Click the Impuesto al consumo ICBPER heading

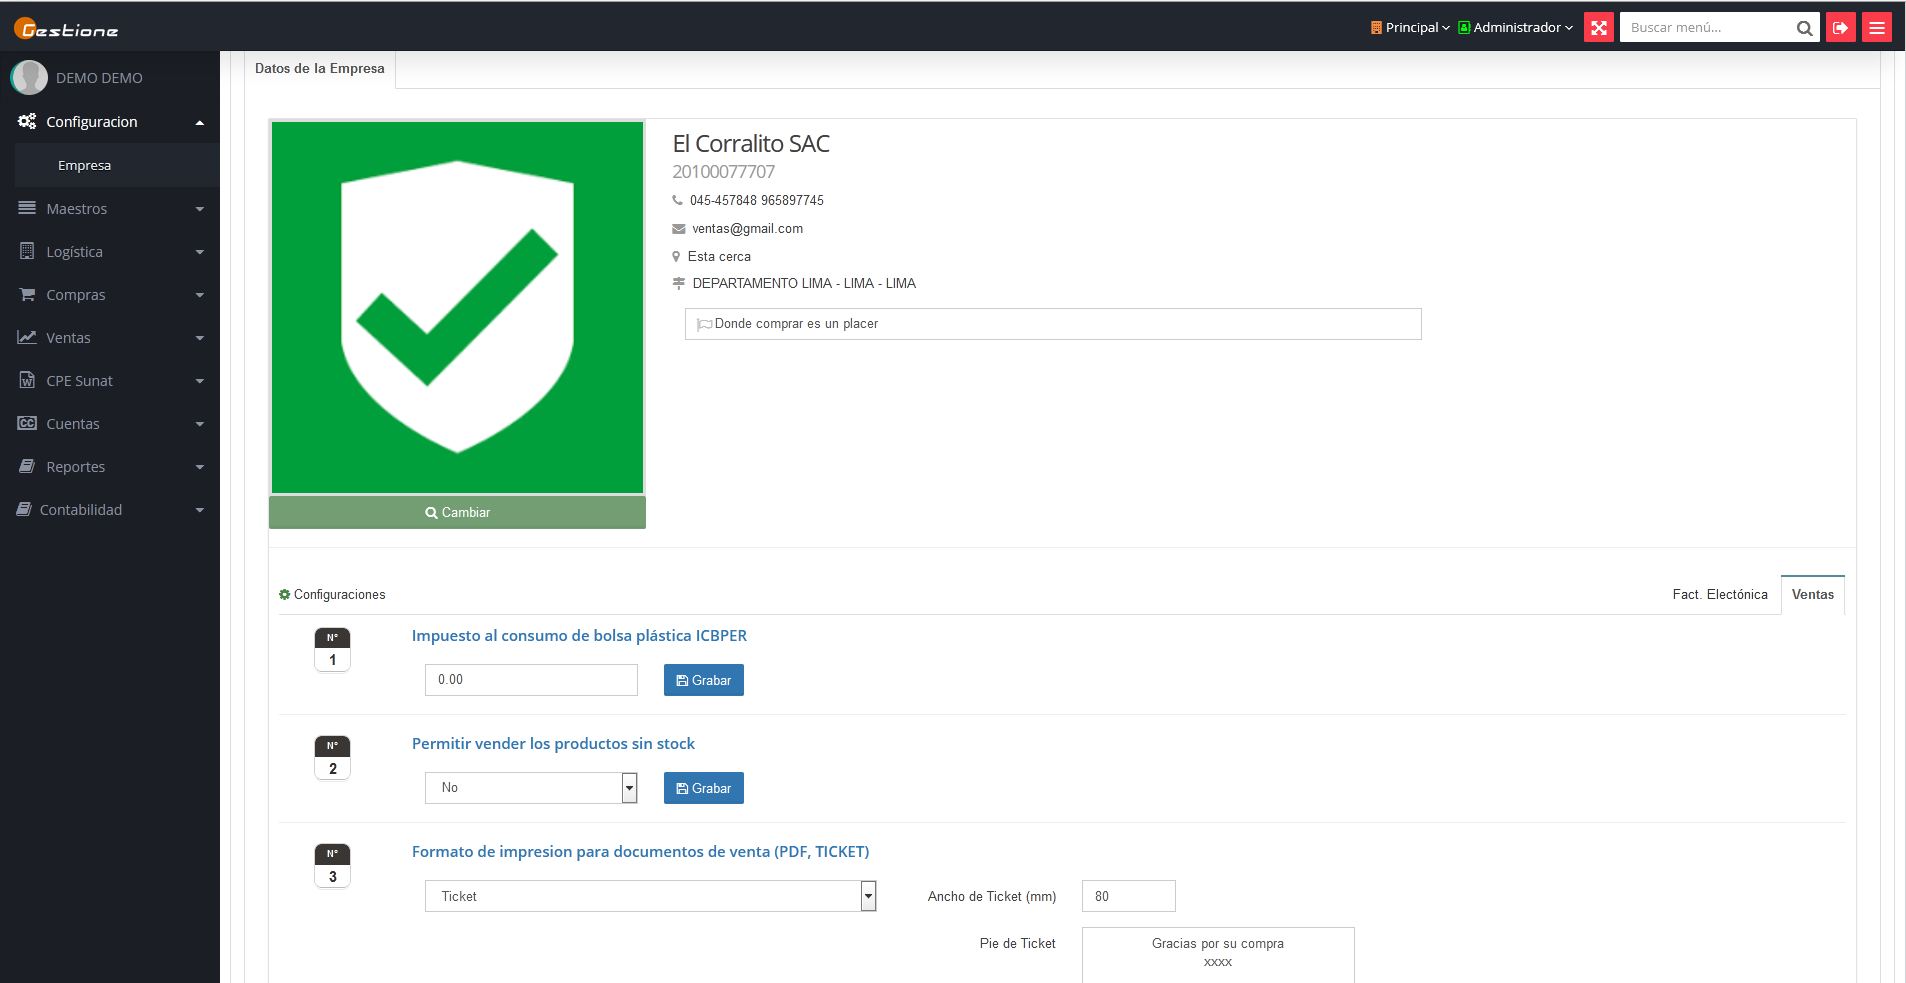click(x=579, y=636)
